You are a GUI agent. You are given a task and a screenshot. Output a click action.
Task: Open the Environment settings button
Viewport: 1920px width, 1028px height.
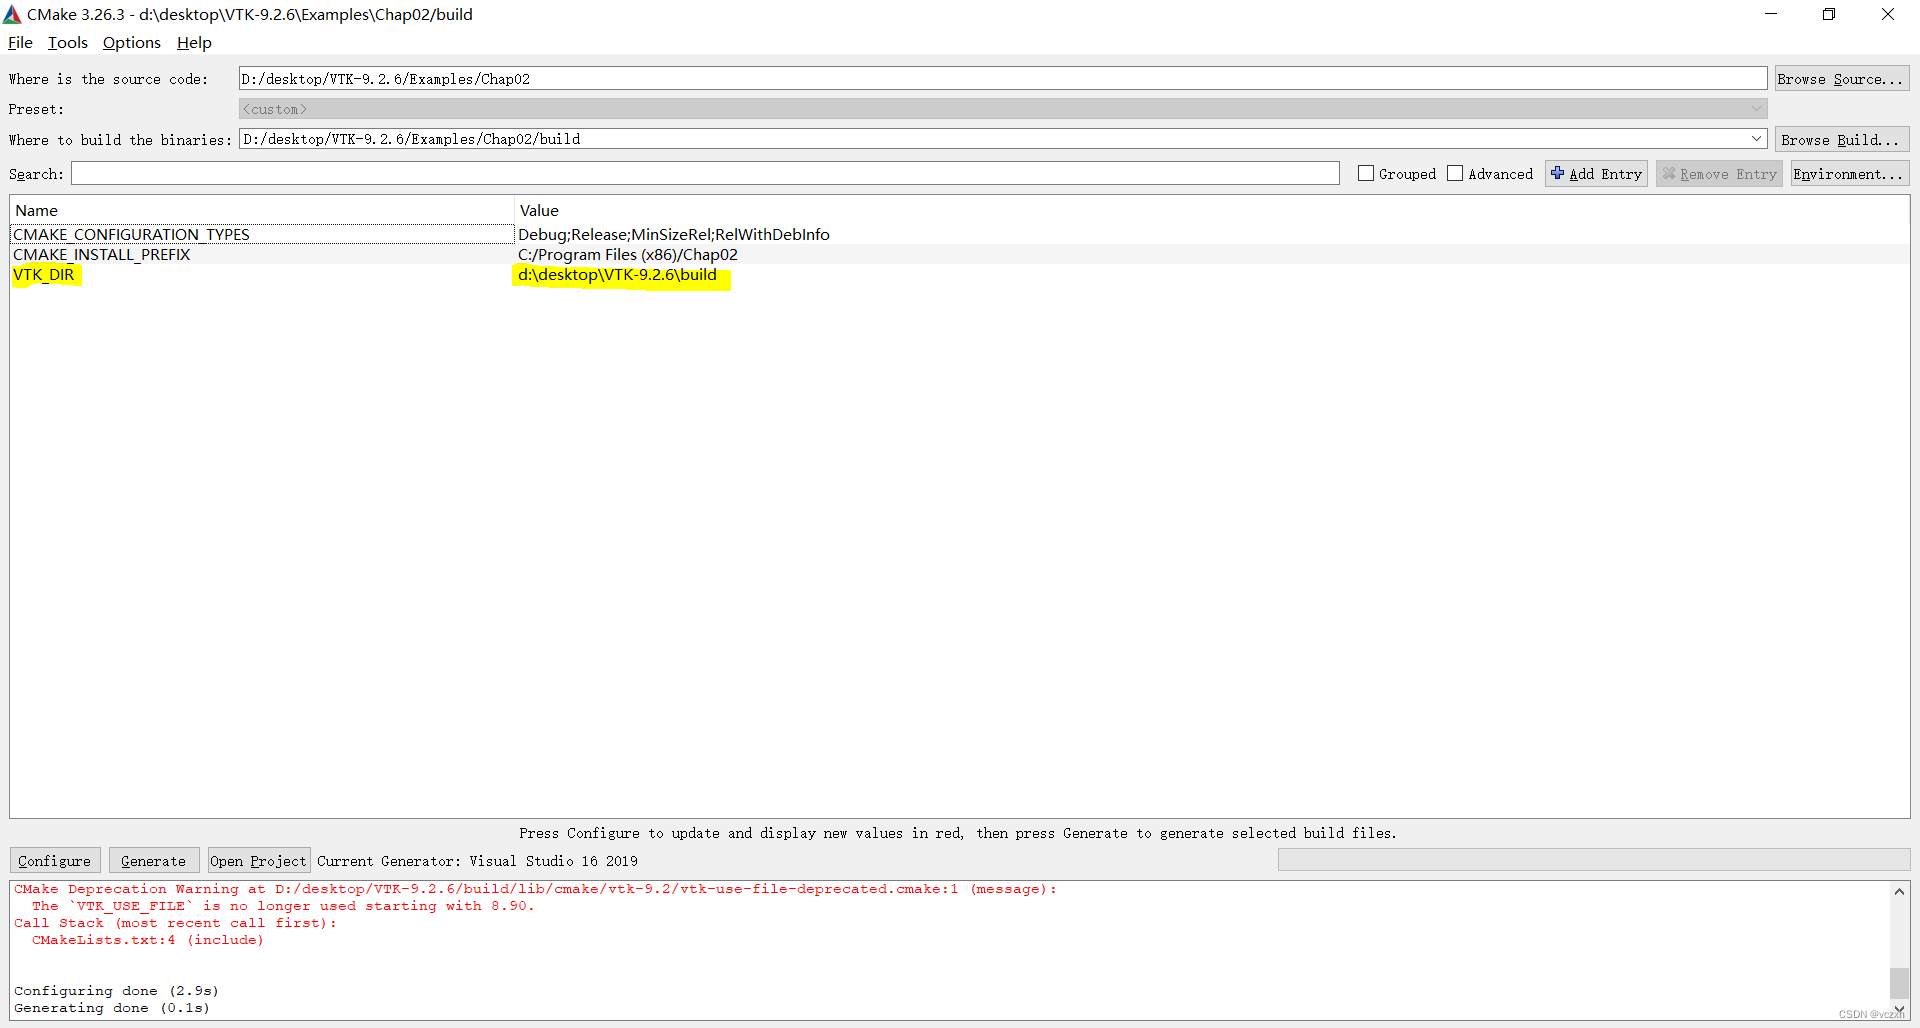[x=1849, y=173]
